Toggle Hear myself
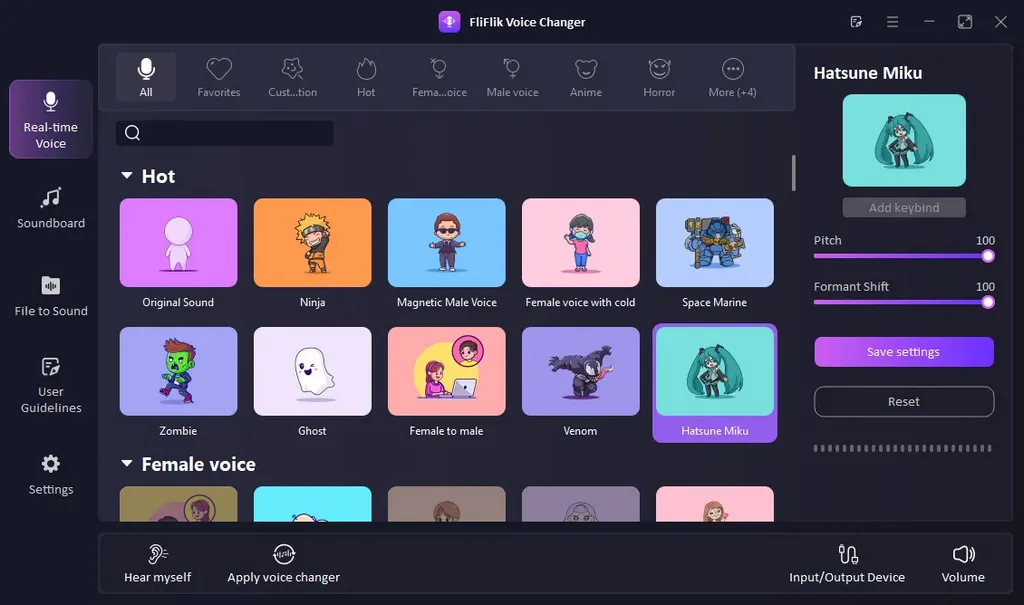1024x605 pixels. coord(157,563)
